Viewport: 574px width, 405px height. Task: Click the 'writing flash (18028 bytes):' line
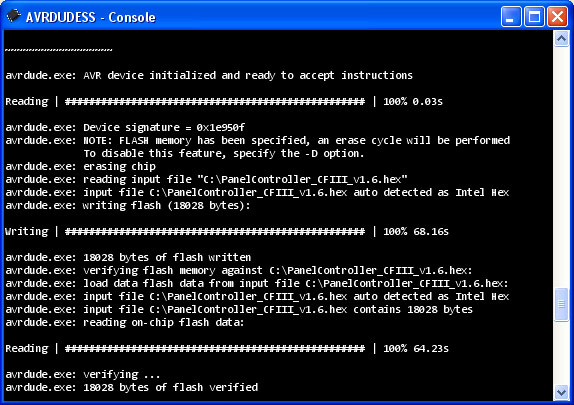[x=128, y=205]
